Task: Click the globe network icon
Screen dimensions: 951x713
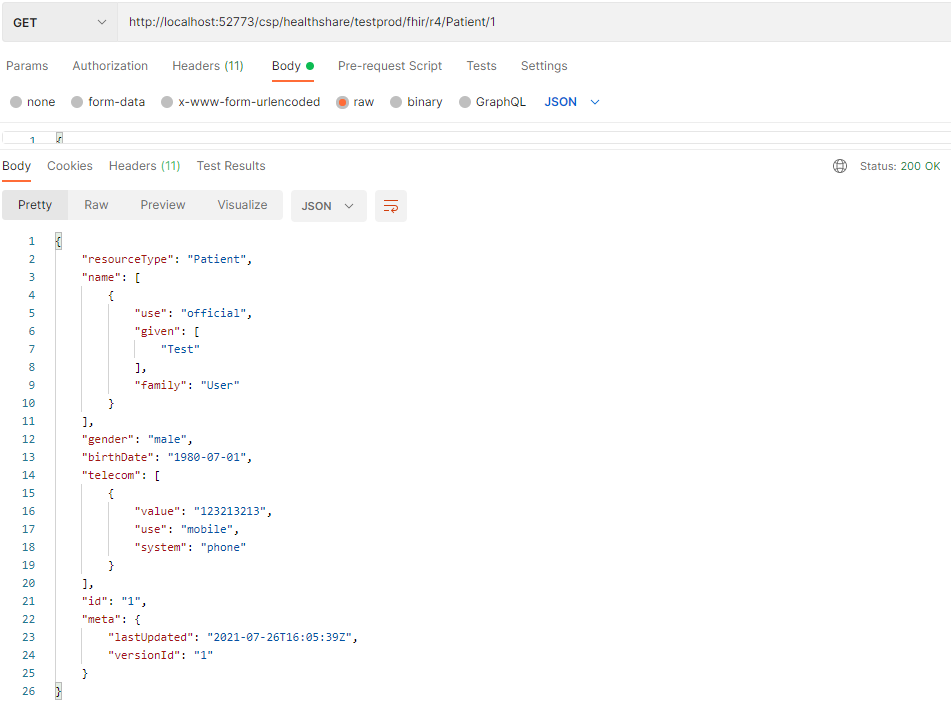Action: pyautogui.click(x=840, y=166)
